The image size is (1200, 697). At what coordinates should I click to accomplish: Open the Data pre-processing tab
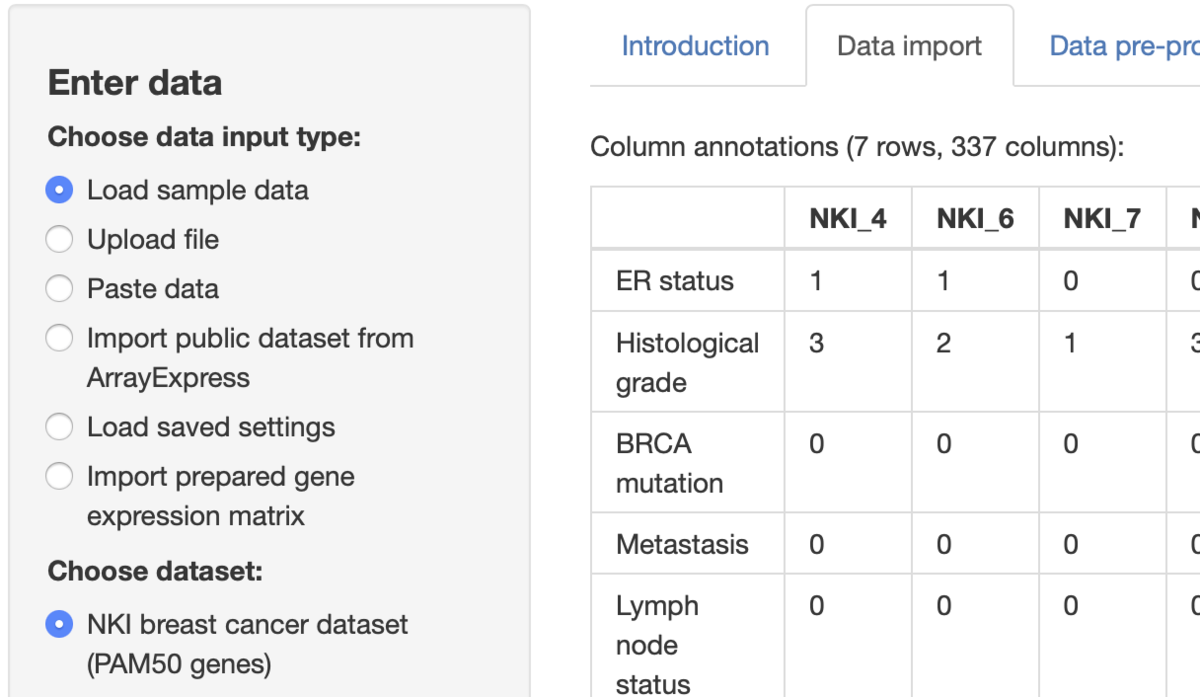coord(1124,46)
